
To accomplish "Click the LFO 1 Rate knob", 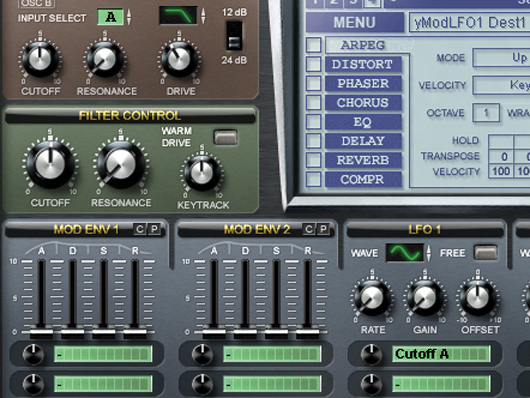I will click(372, 298).
